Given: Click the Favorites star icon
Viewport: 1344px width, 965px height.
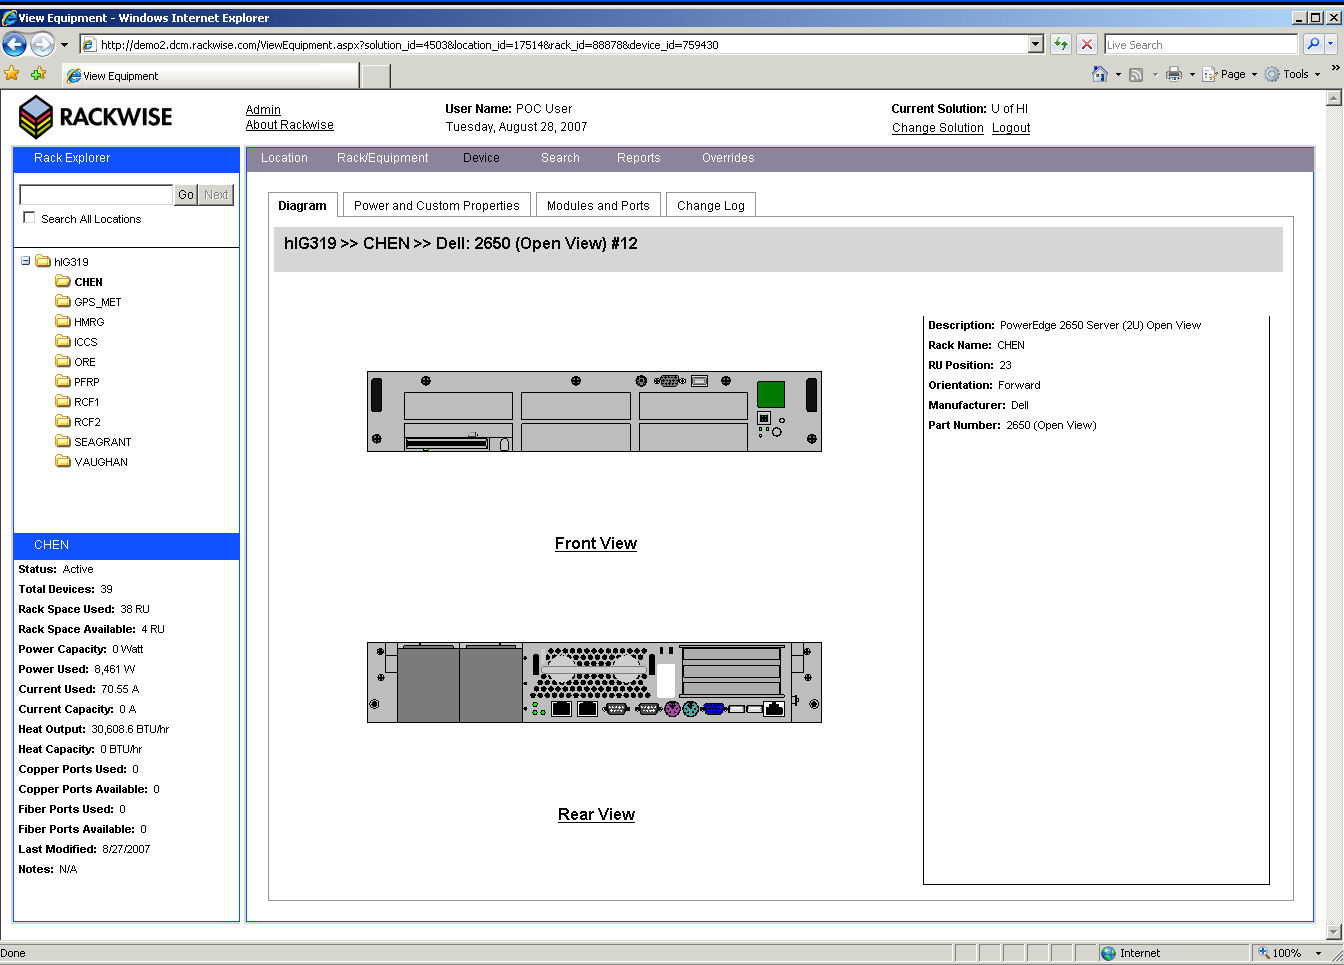Looking at the screenshot, I should click(12, 74).
